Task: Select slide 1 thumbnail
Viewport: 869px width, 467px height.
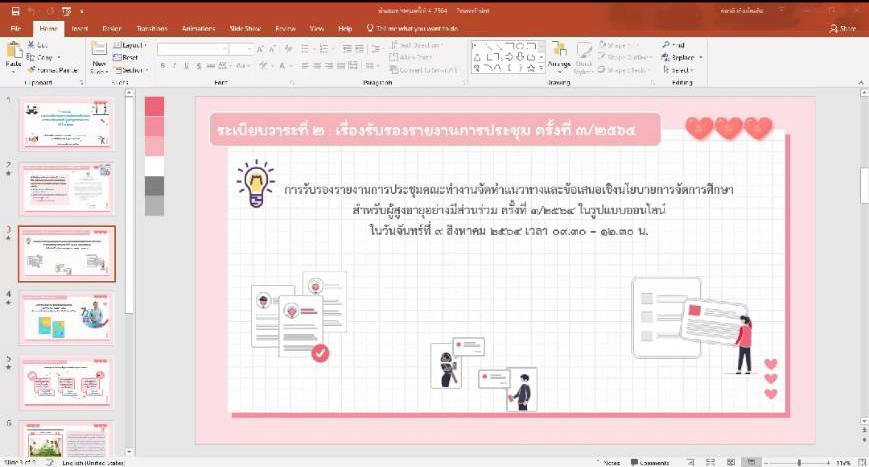Action: point(67,124)
